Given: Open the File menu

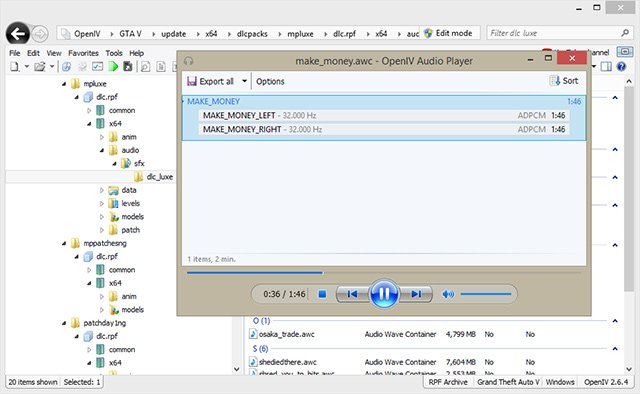Looking at the screenshot, I should click(15, 53).
